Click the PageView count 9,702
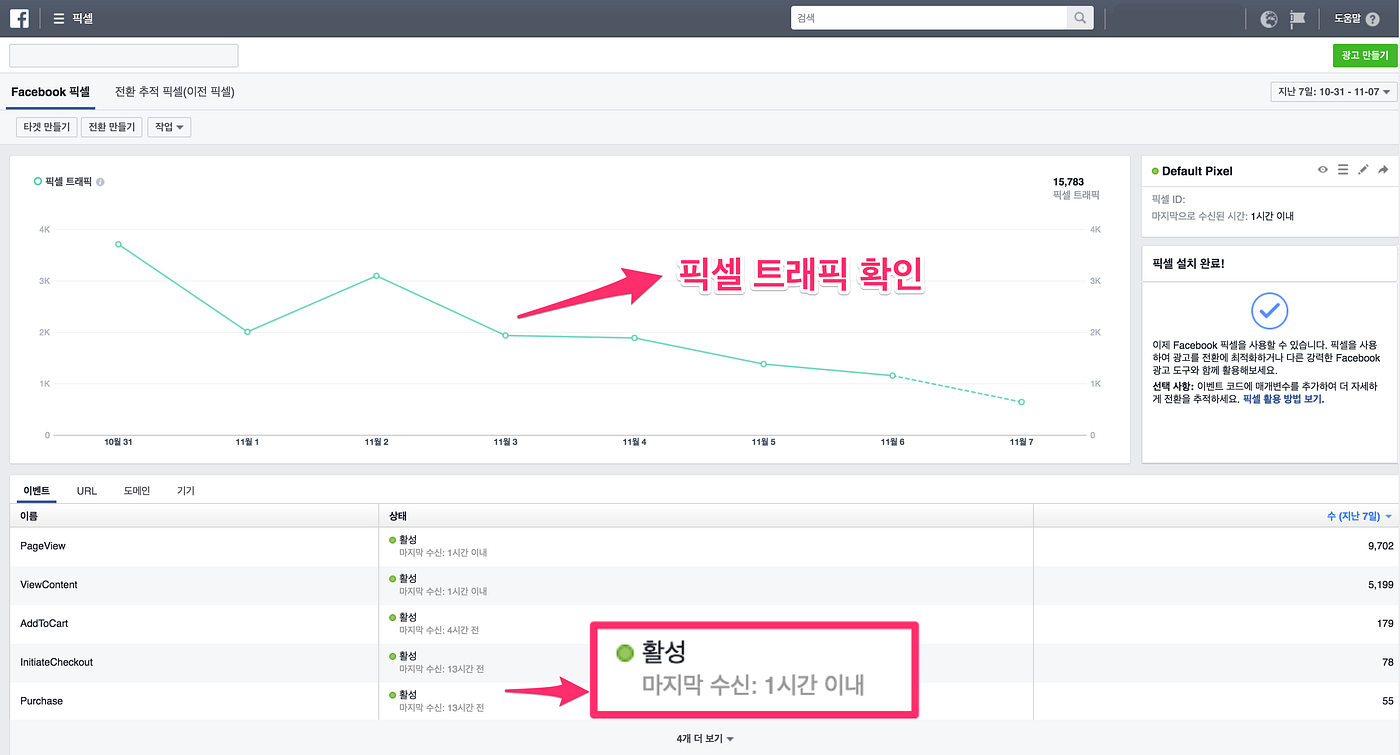The image size is (1400, 755). tap(1380, 546)
